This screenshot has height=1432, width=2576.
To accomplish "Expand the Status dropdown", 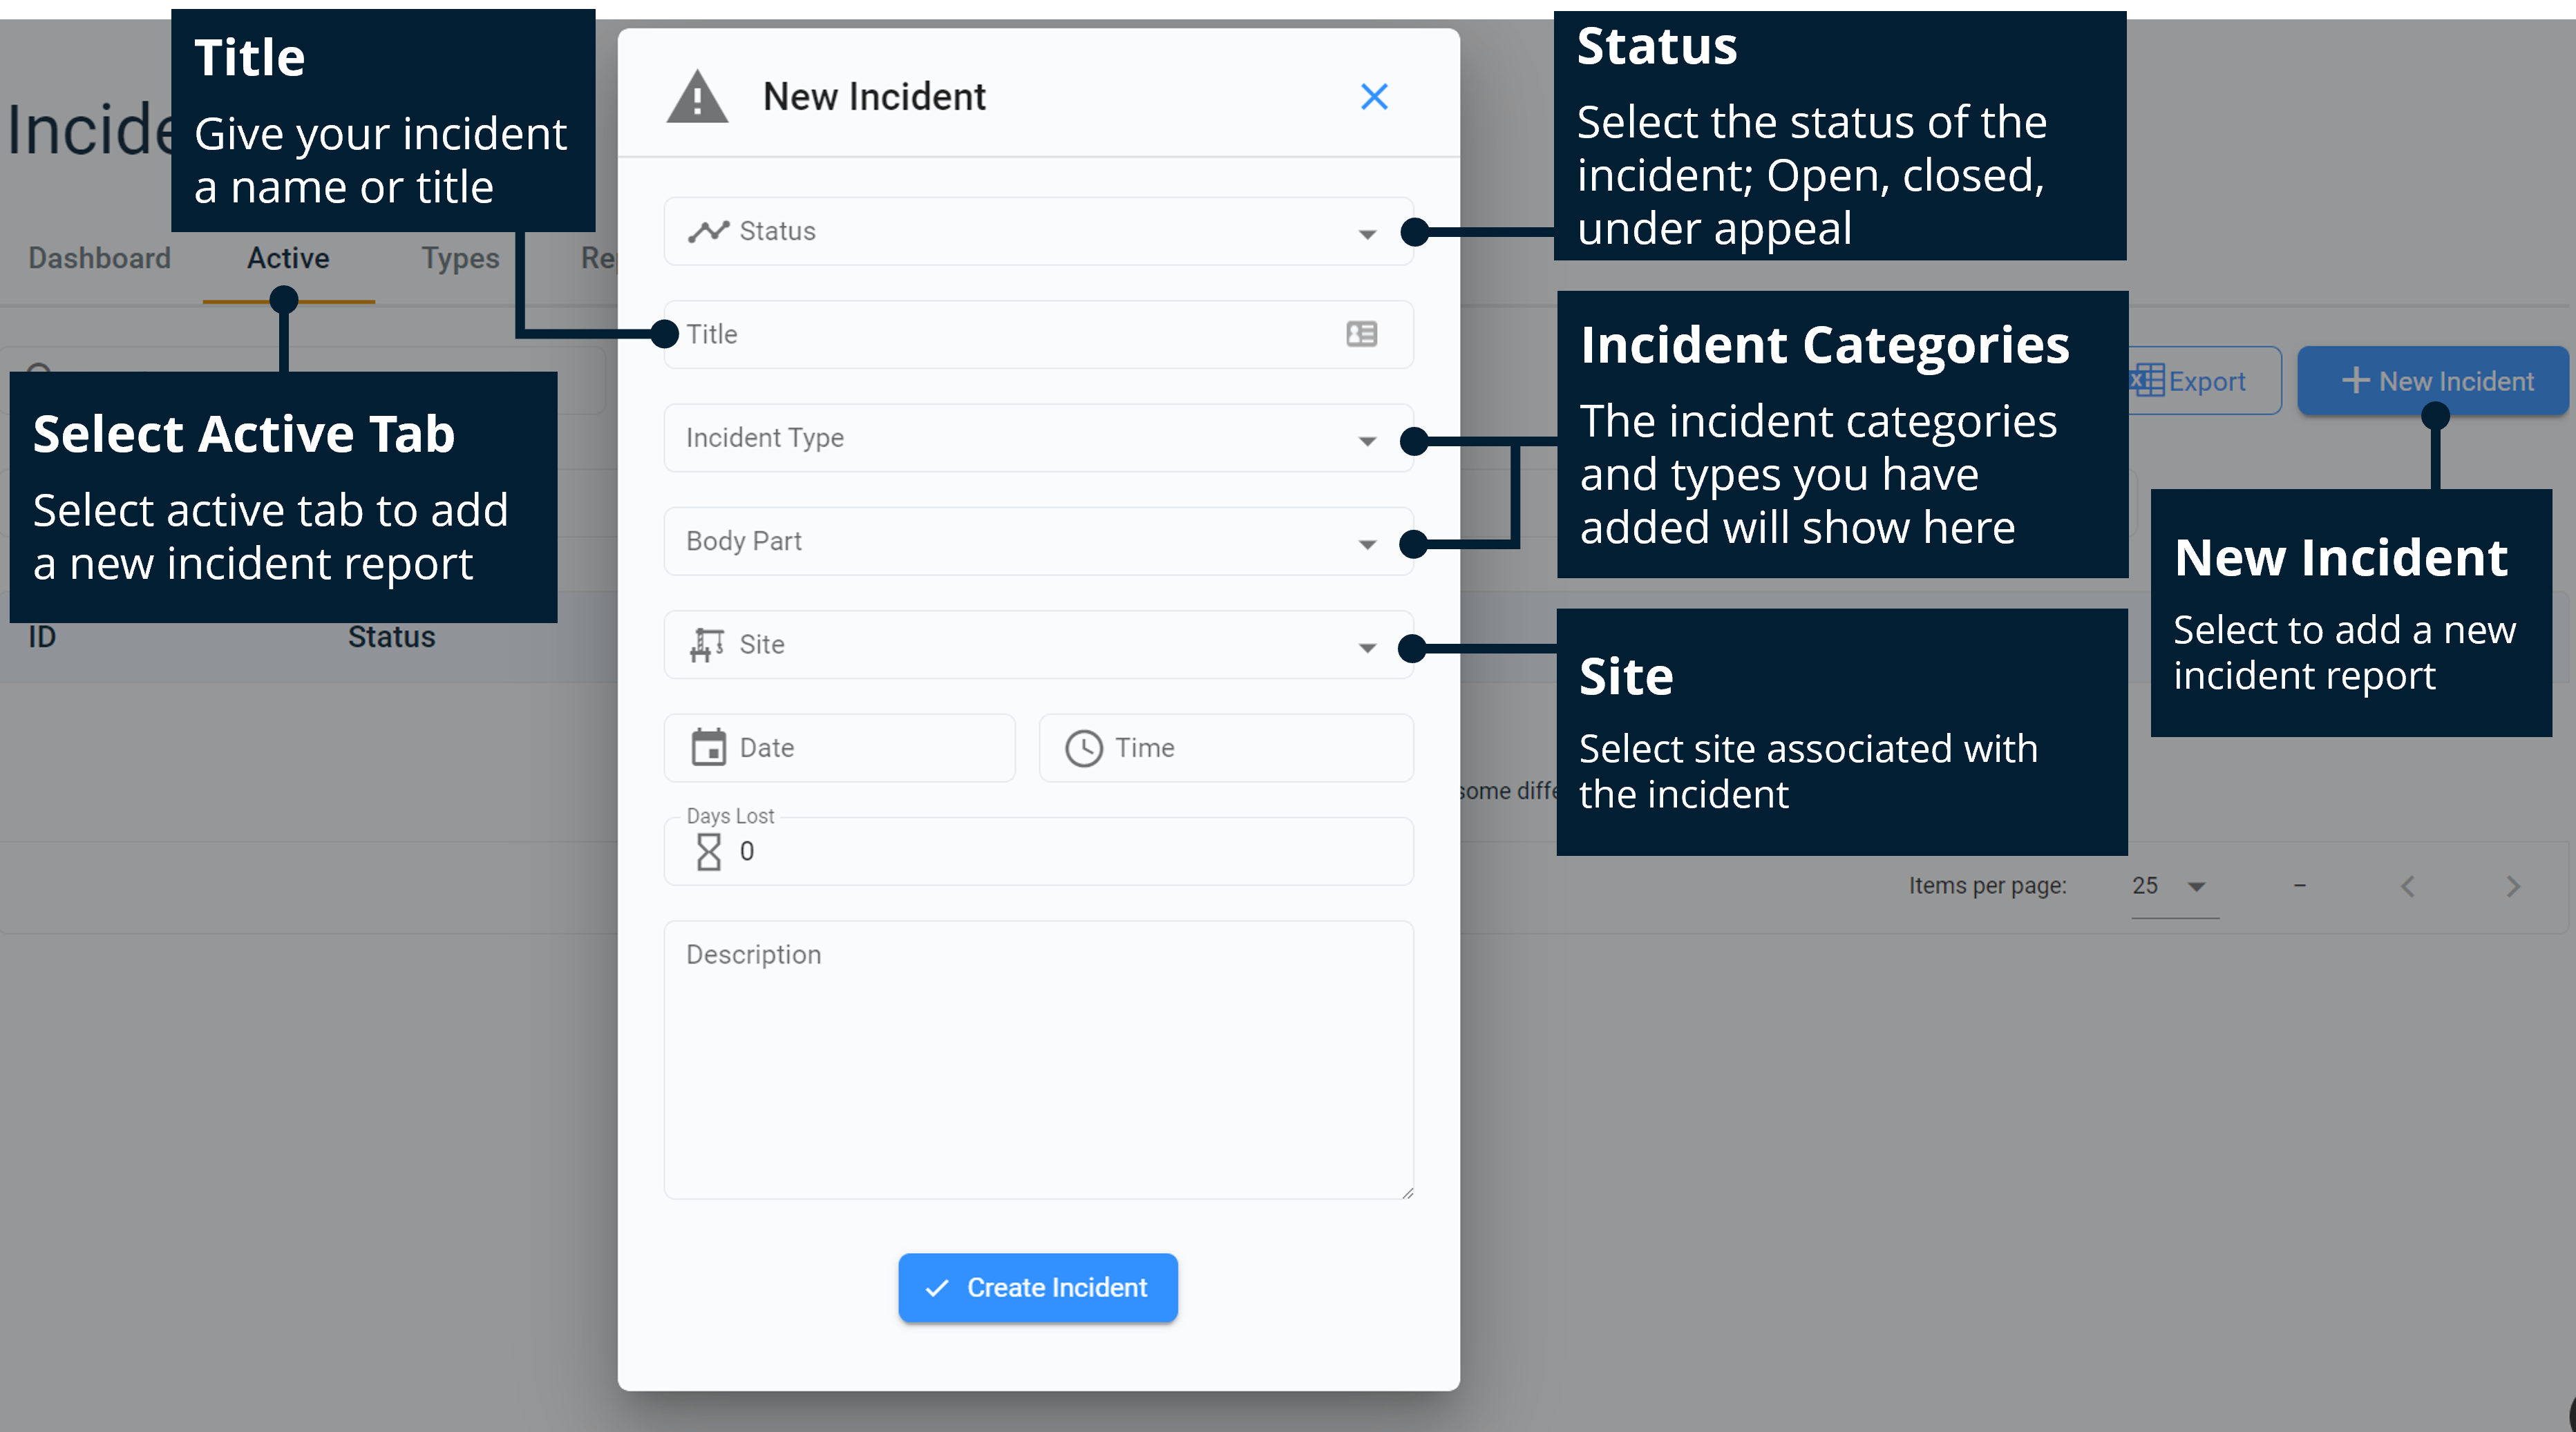I will click(x=1366, y=233).
